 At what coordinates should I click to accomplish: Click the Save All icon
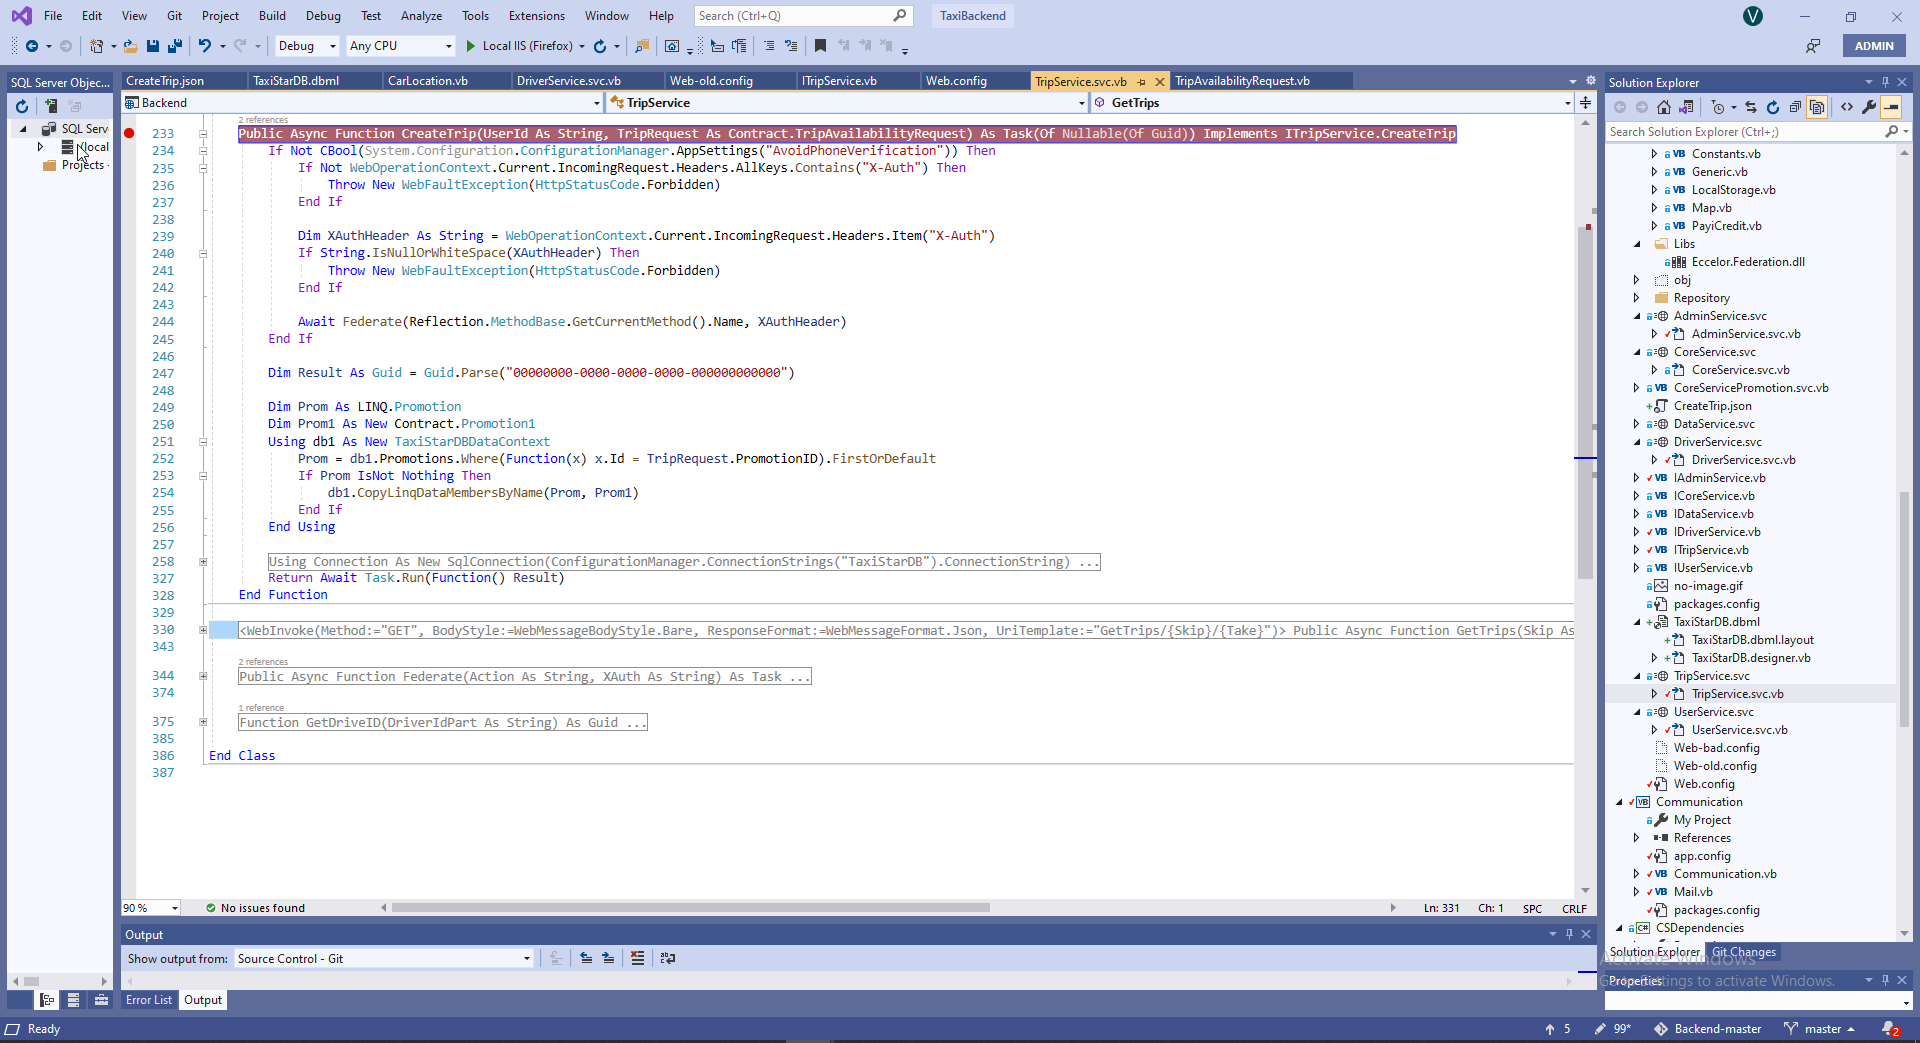click(x=175, y=46)
